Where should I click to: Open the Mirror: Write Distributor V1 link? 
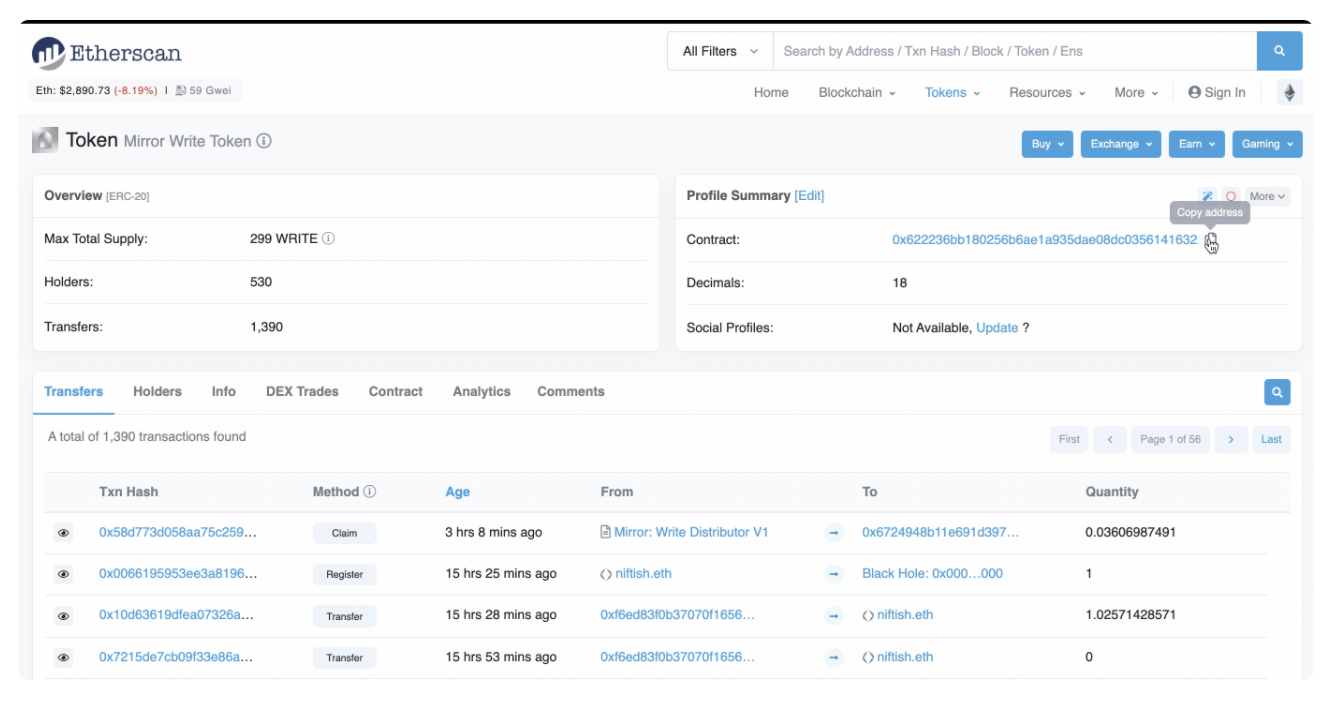pos(690,533)
